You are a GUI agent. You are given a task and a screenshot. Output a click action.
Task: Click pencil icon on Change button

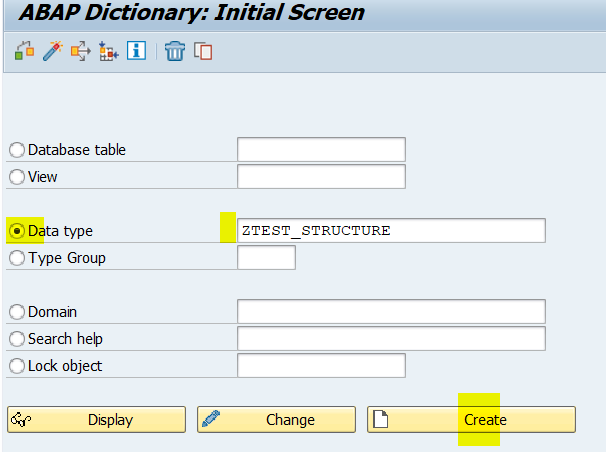tap(211, 418)
